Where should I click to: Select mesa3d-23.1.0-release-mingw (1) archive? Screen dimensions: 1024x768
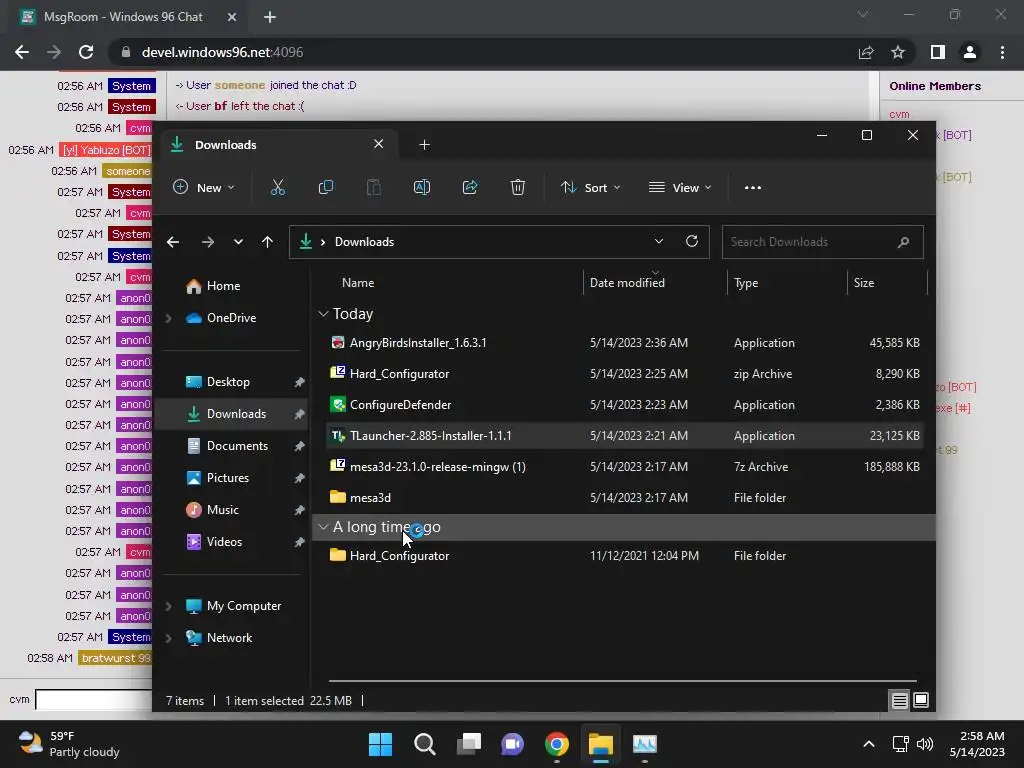click(624, 467)
